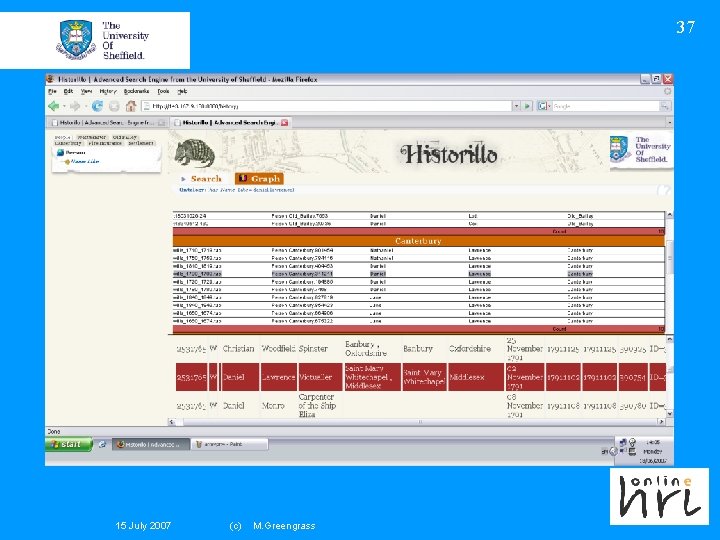Image resolution: width=720 pixels, height=540 pixels.
Task: Open the Tools menu
Action: pyautogui.click(x=163, y=91)
